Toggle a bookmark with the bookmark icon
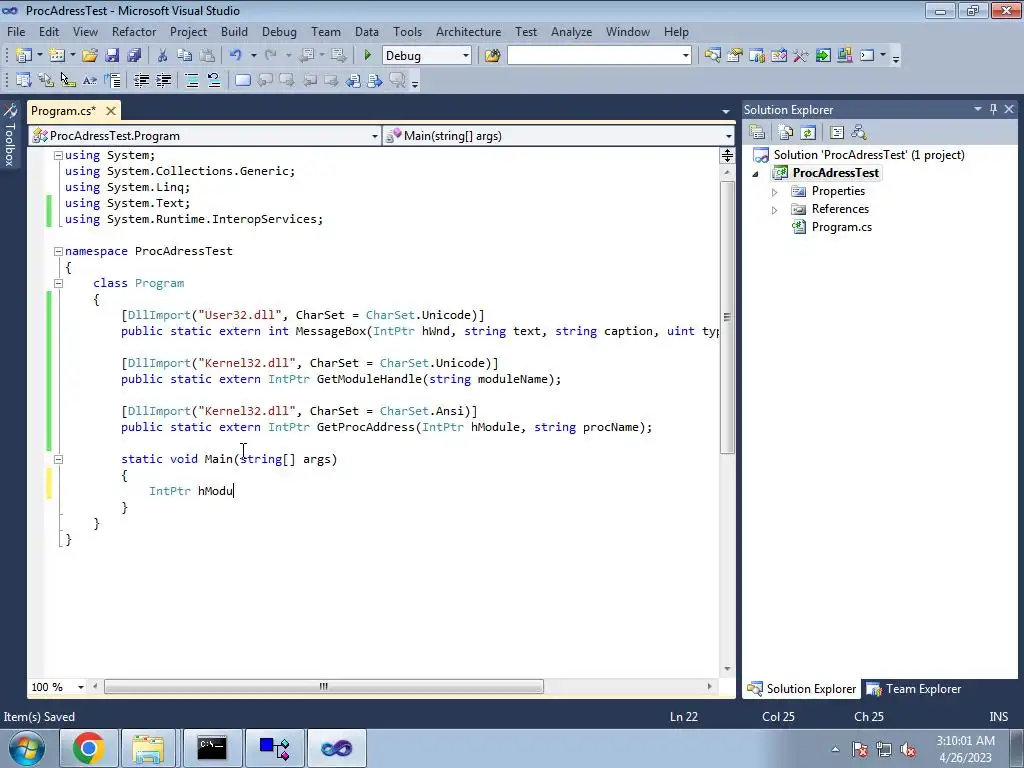 (242, 80)
